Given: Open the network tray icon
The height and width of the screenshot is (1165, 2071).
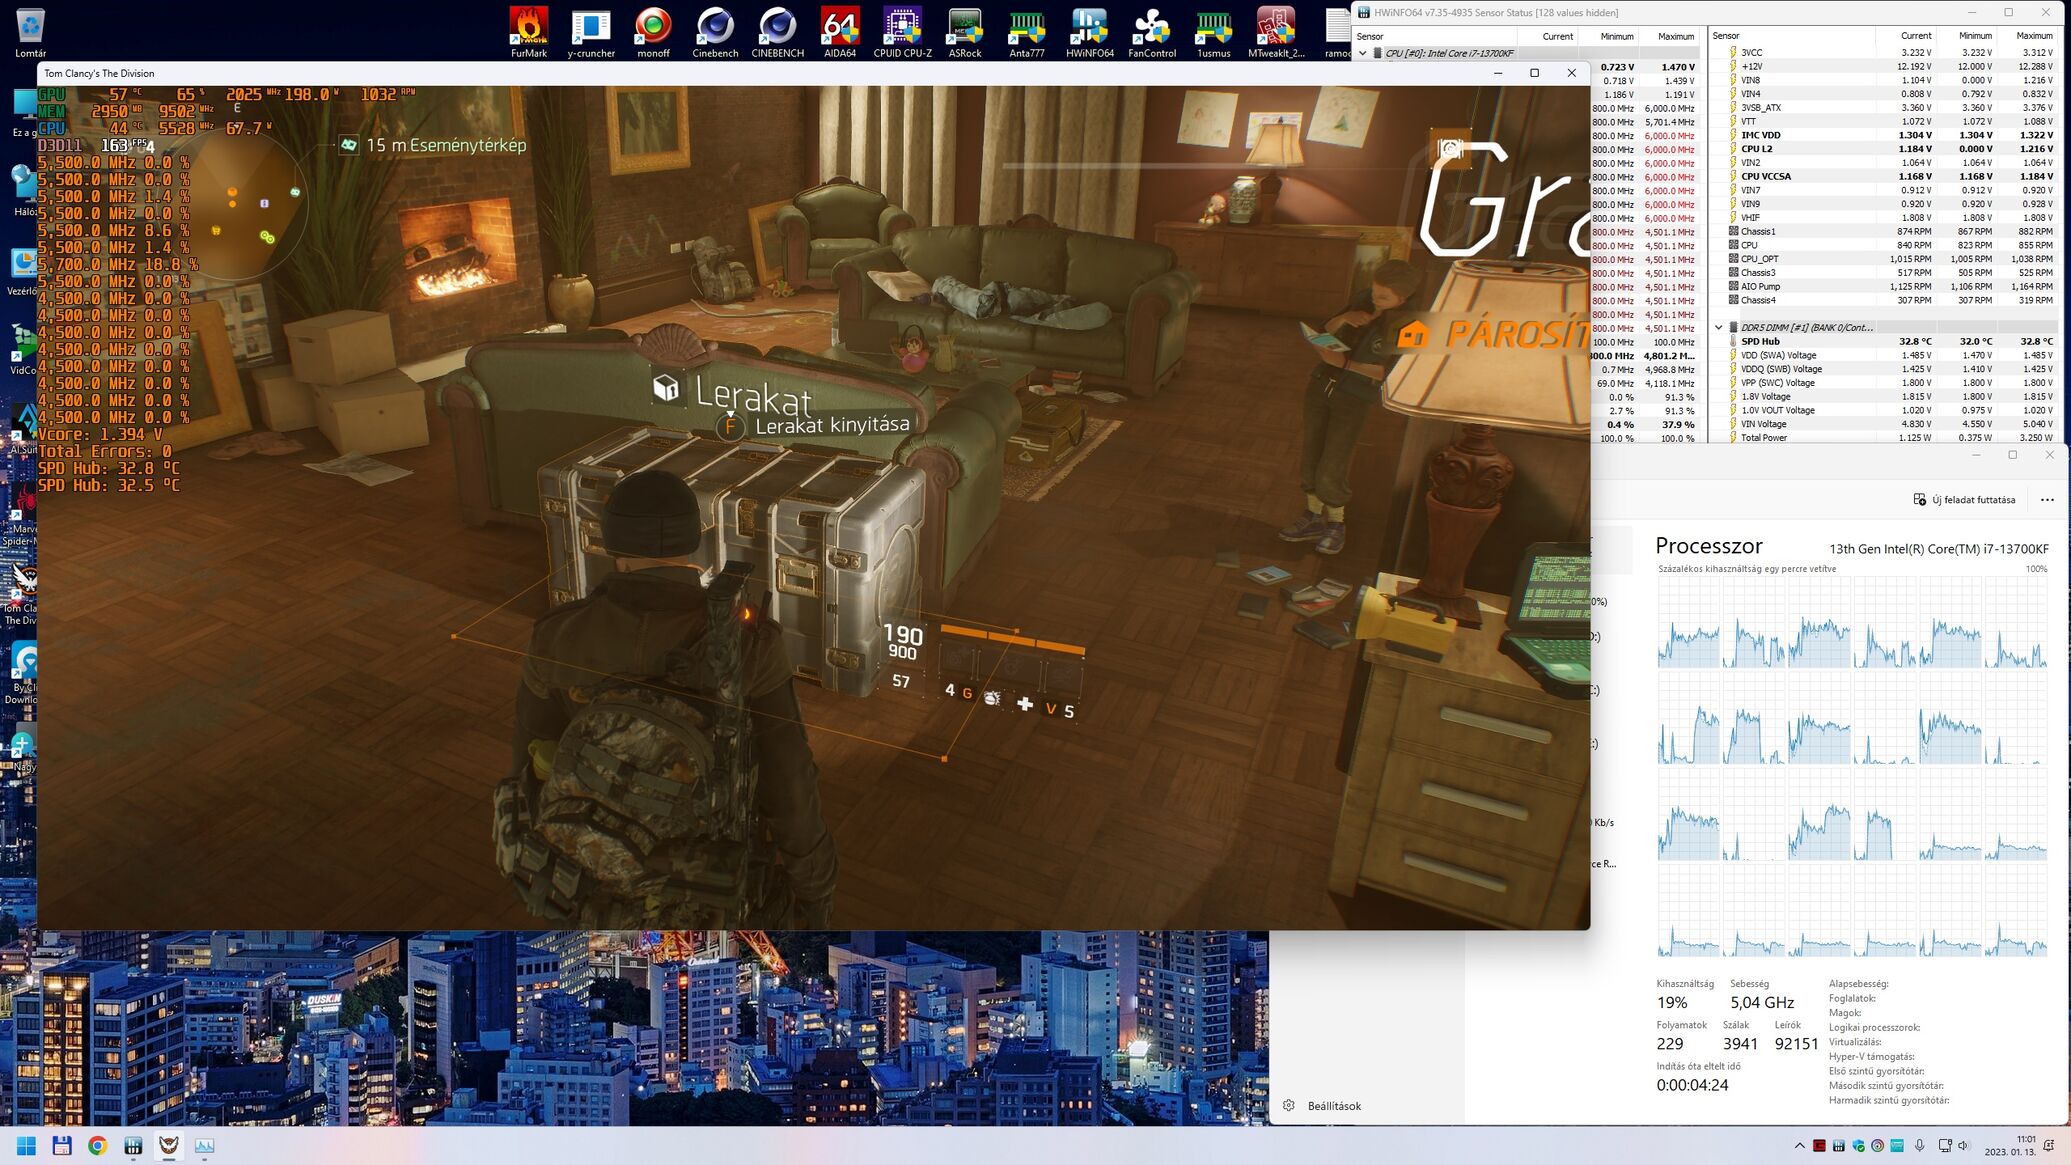Looking at the screenshot, I should coord(1945,1146).
